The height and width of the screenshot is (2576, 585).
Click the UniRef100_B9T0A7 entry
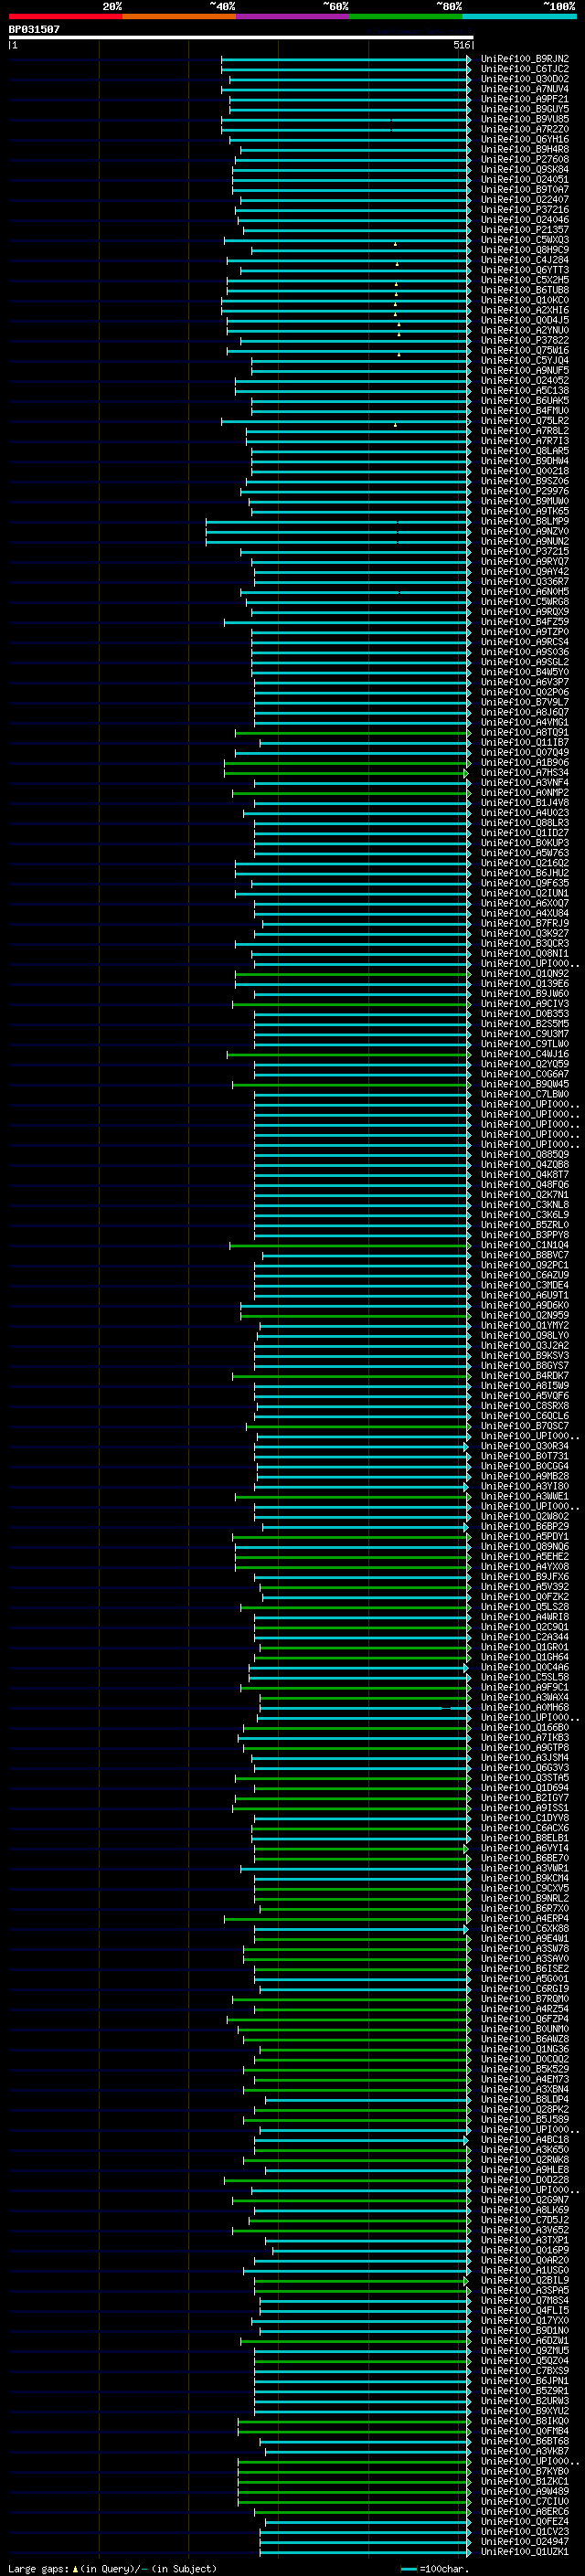coord(524,189)
